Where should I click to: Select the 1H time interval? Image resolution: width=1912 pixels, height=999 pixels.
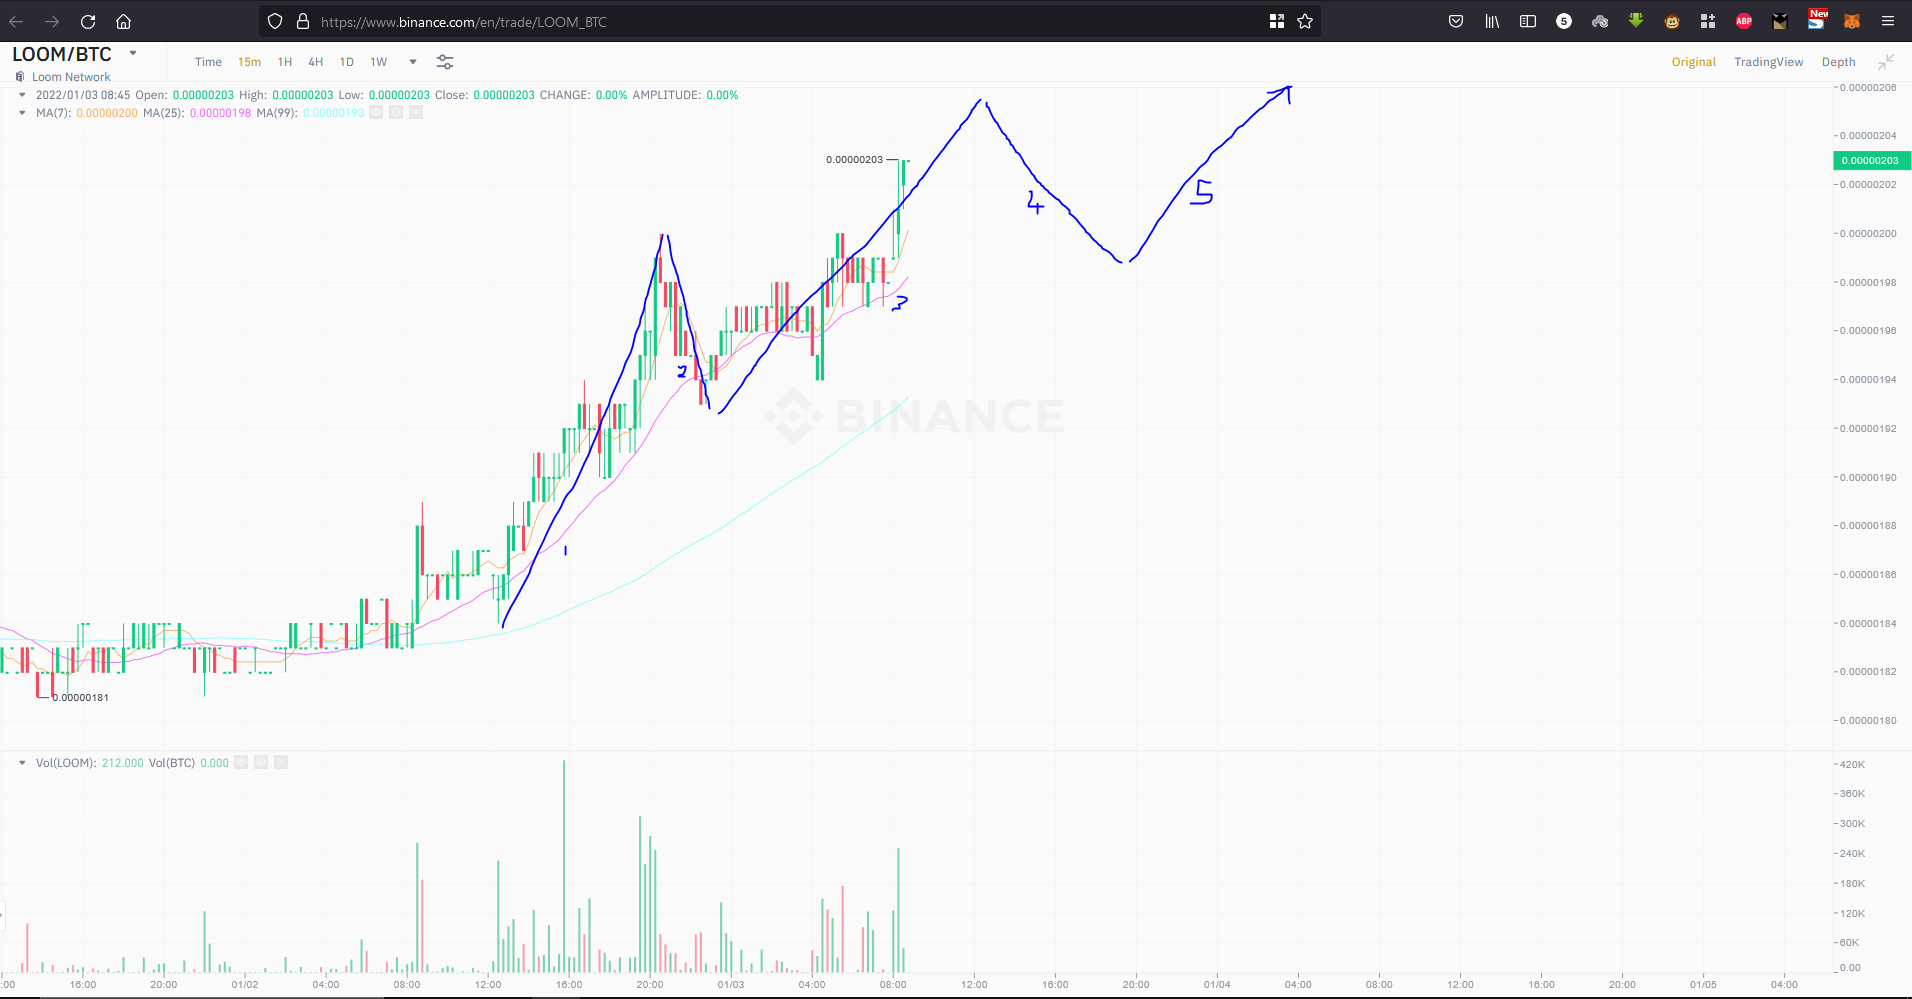coord(285,62)
